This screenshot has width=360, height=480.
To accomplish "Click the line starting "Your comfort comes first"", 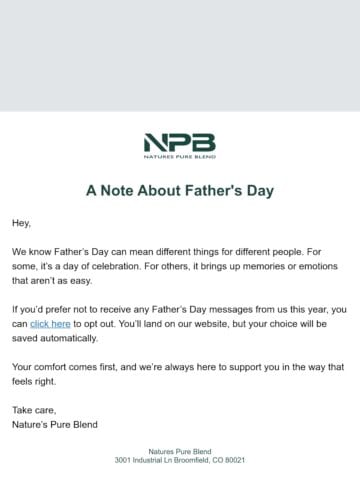I will 178,367.
